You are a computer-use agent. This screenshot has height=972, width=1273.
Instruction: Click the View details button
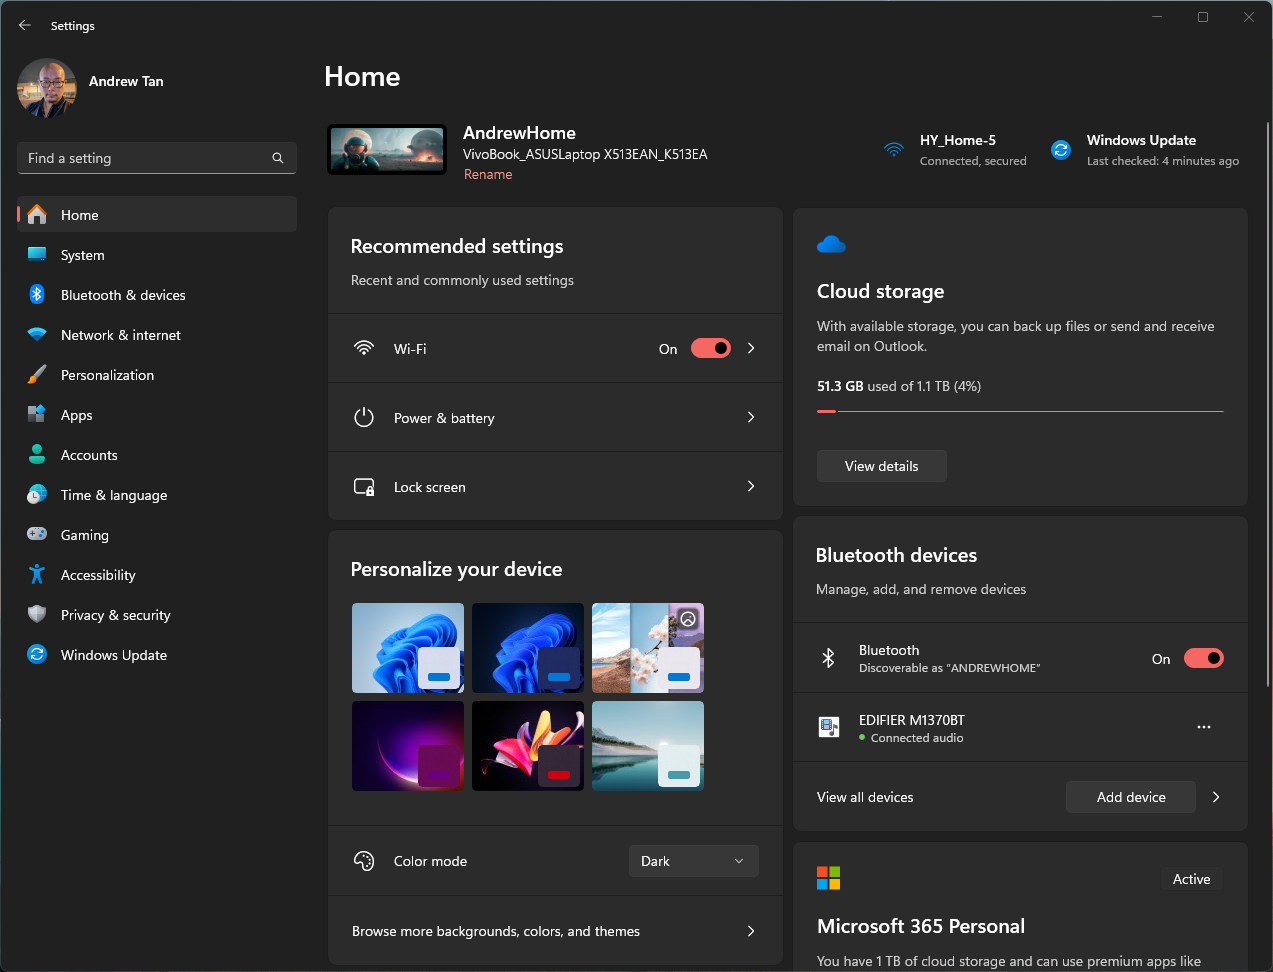click(x=881, y=466)
